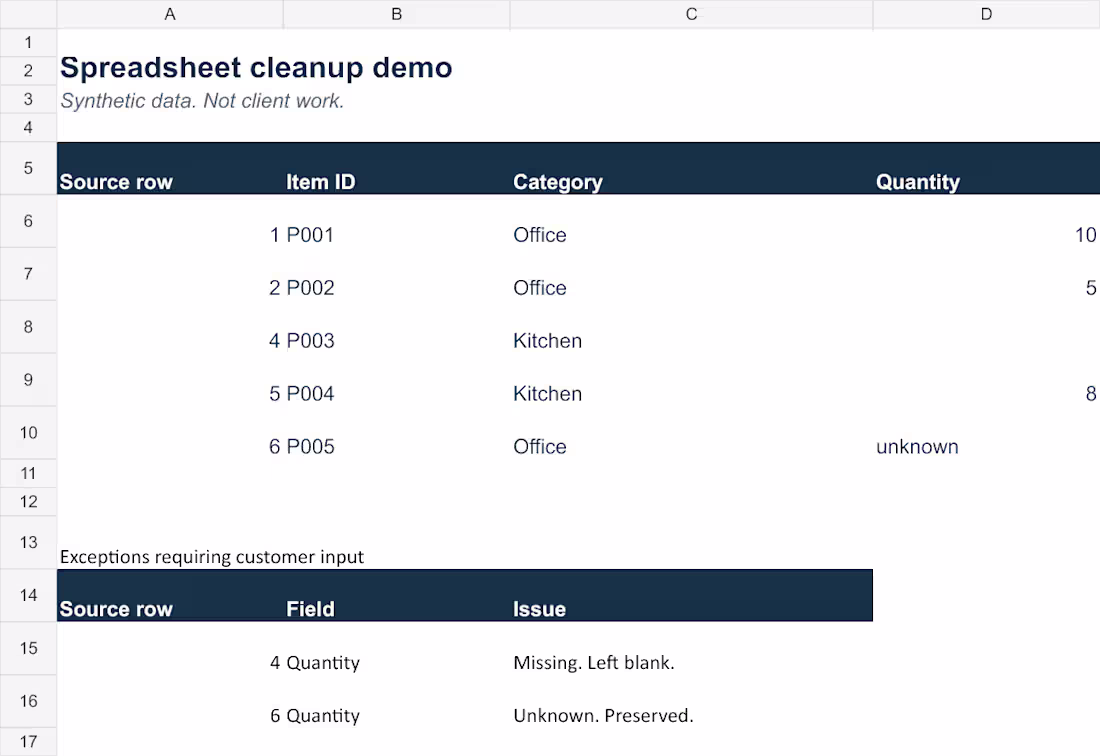Select column D header
The width and height of the screenshot is (1100, 756).
pos(986,14)
